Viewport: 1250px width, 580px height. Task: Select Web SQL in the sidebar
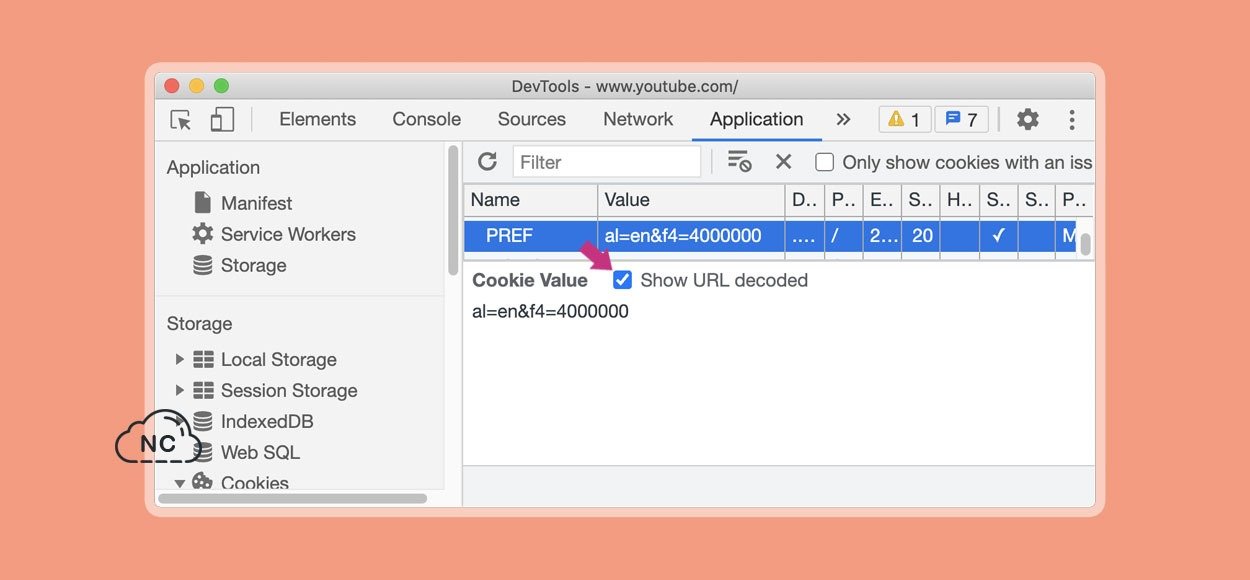click(260, 452)
